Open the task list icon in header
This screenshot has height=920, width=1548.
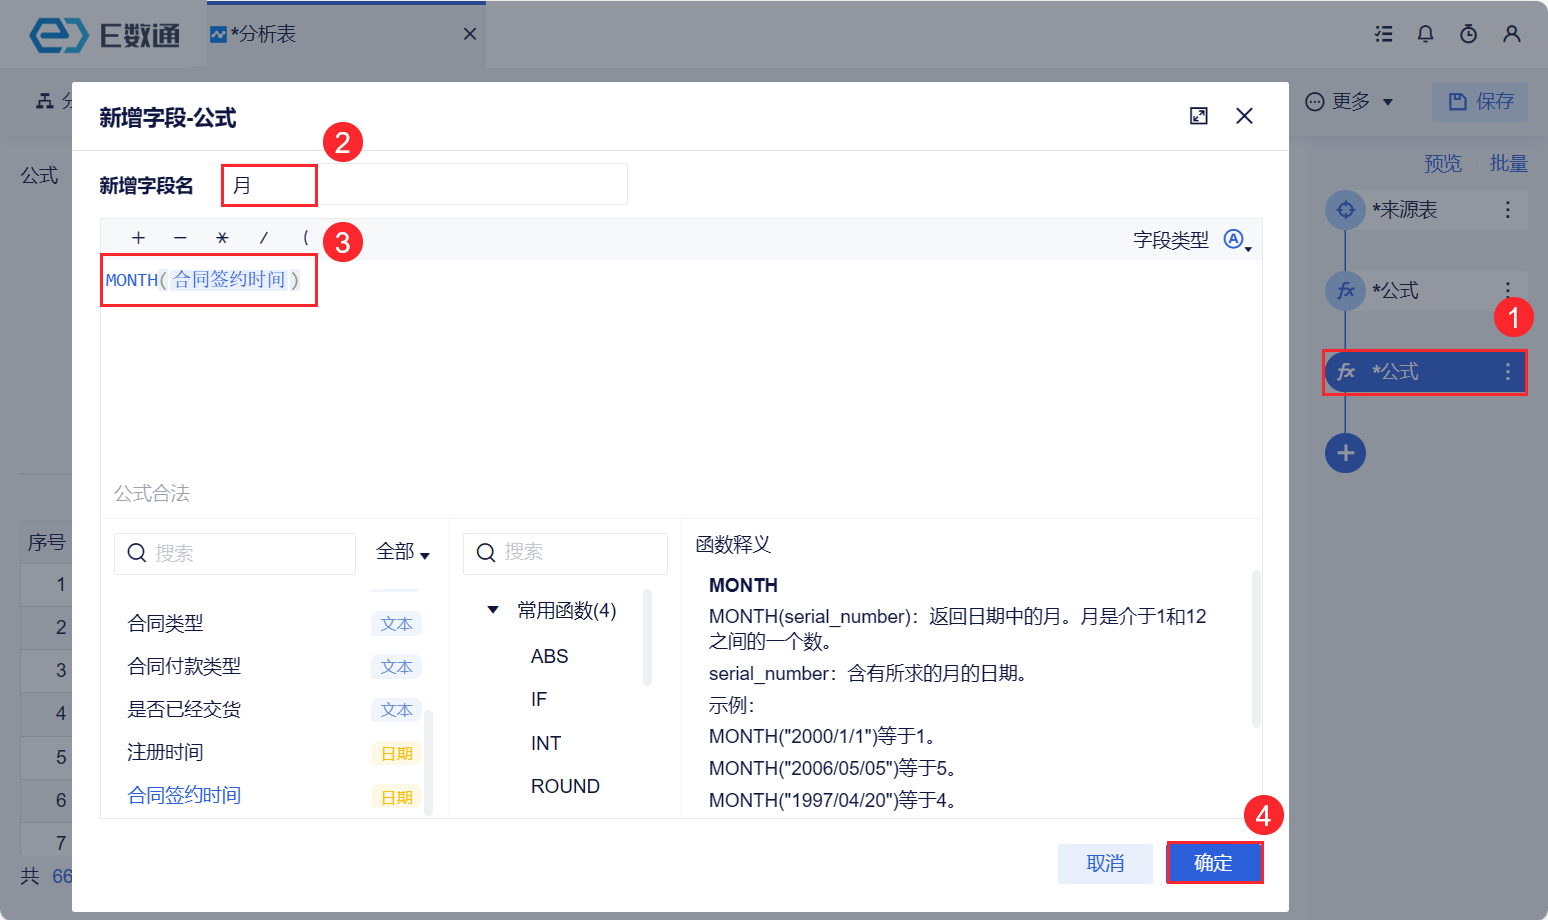(x=1384, y=34)
